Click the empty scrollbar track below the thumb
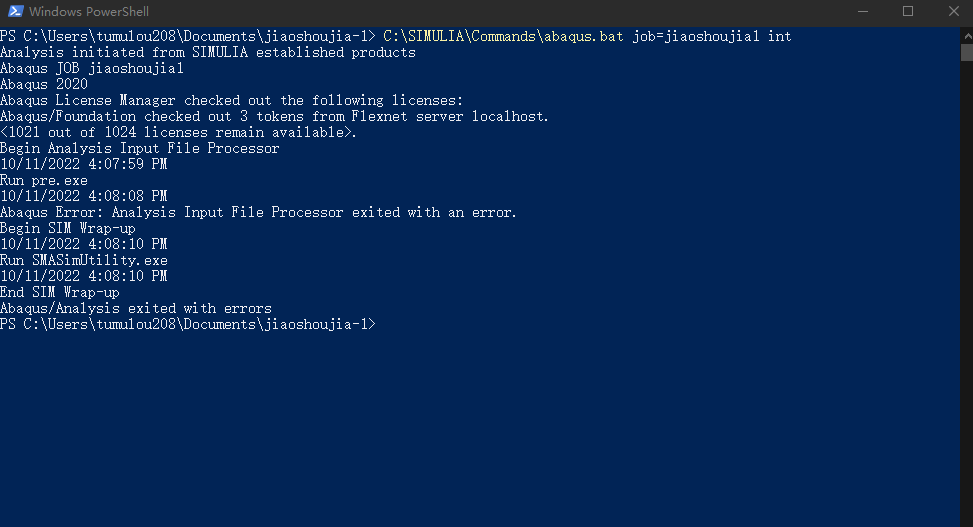973x527 pixels. [x=966, y=300]
